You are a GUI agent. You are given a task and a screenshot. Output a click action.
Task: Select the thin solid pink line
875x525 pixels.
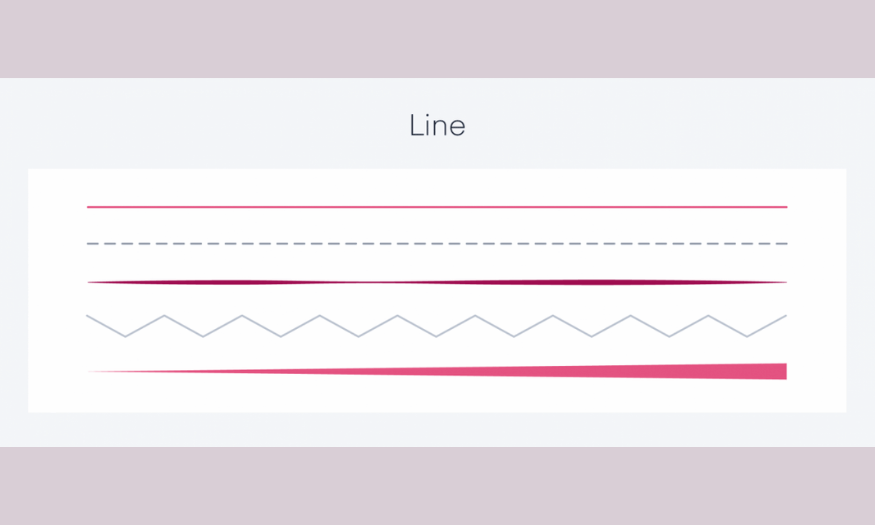[437, 207]
